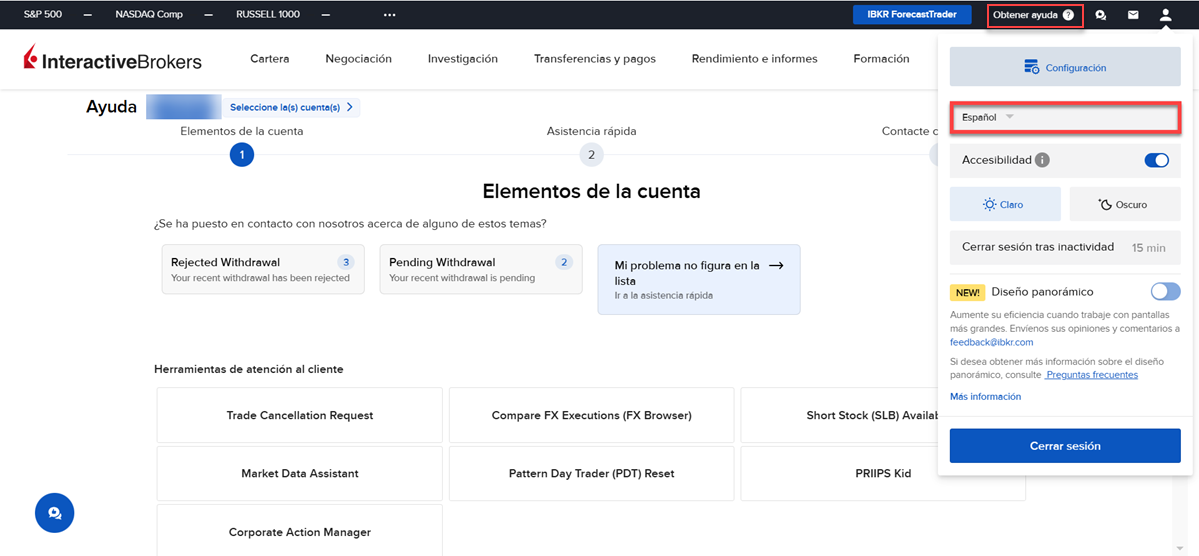
Task: Click the question mark help icon
Action: pos(1068,15)
